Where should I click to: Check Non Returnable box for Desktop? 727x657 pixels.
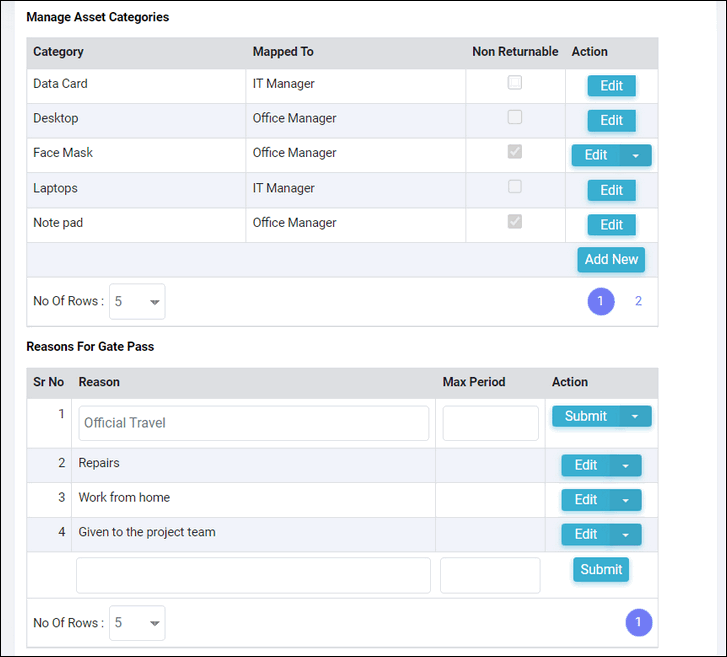point(515,117)
